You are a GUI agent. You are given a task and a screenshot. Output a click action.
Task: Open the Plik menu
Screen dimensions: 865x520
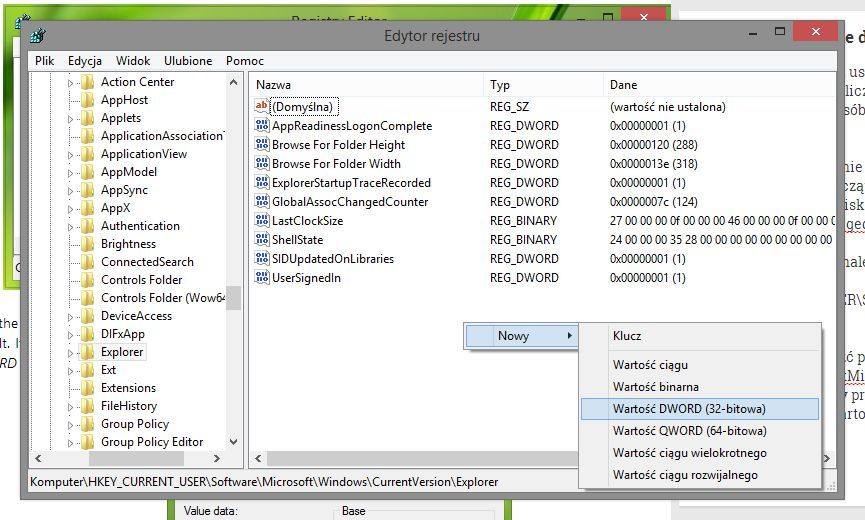pyautogui.click(x=44, y=61)
